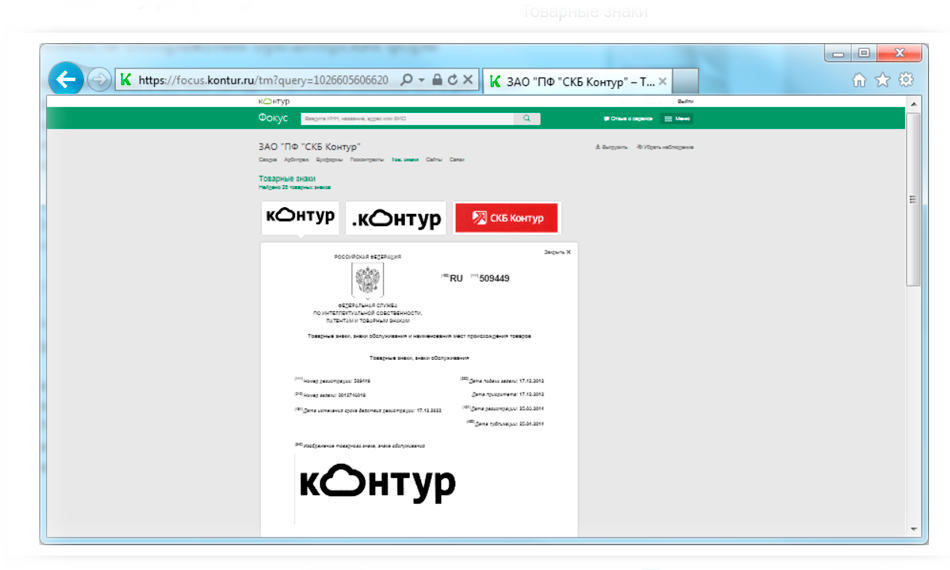The width and height of the screenshot is (950, 570).
Task: Open Отзыв о сервисе feedback link
Action: [x=628, y=119]
